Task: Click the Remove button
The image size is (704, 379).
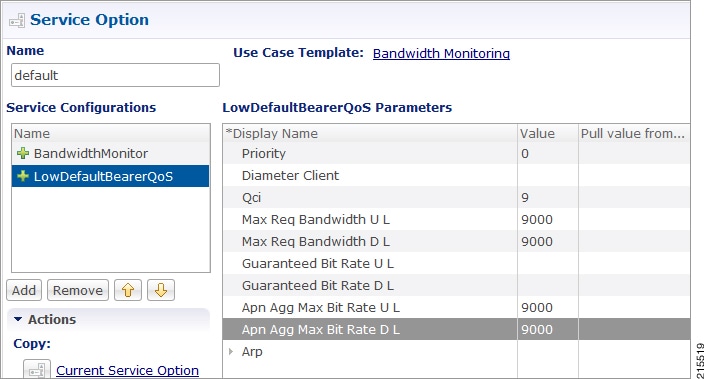Action: tap(78, 290)
